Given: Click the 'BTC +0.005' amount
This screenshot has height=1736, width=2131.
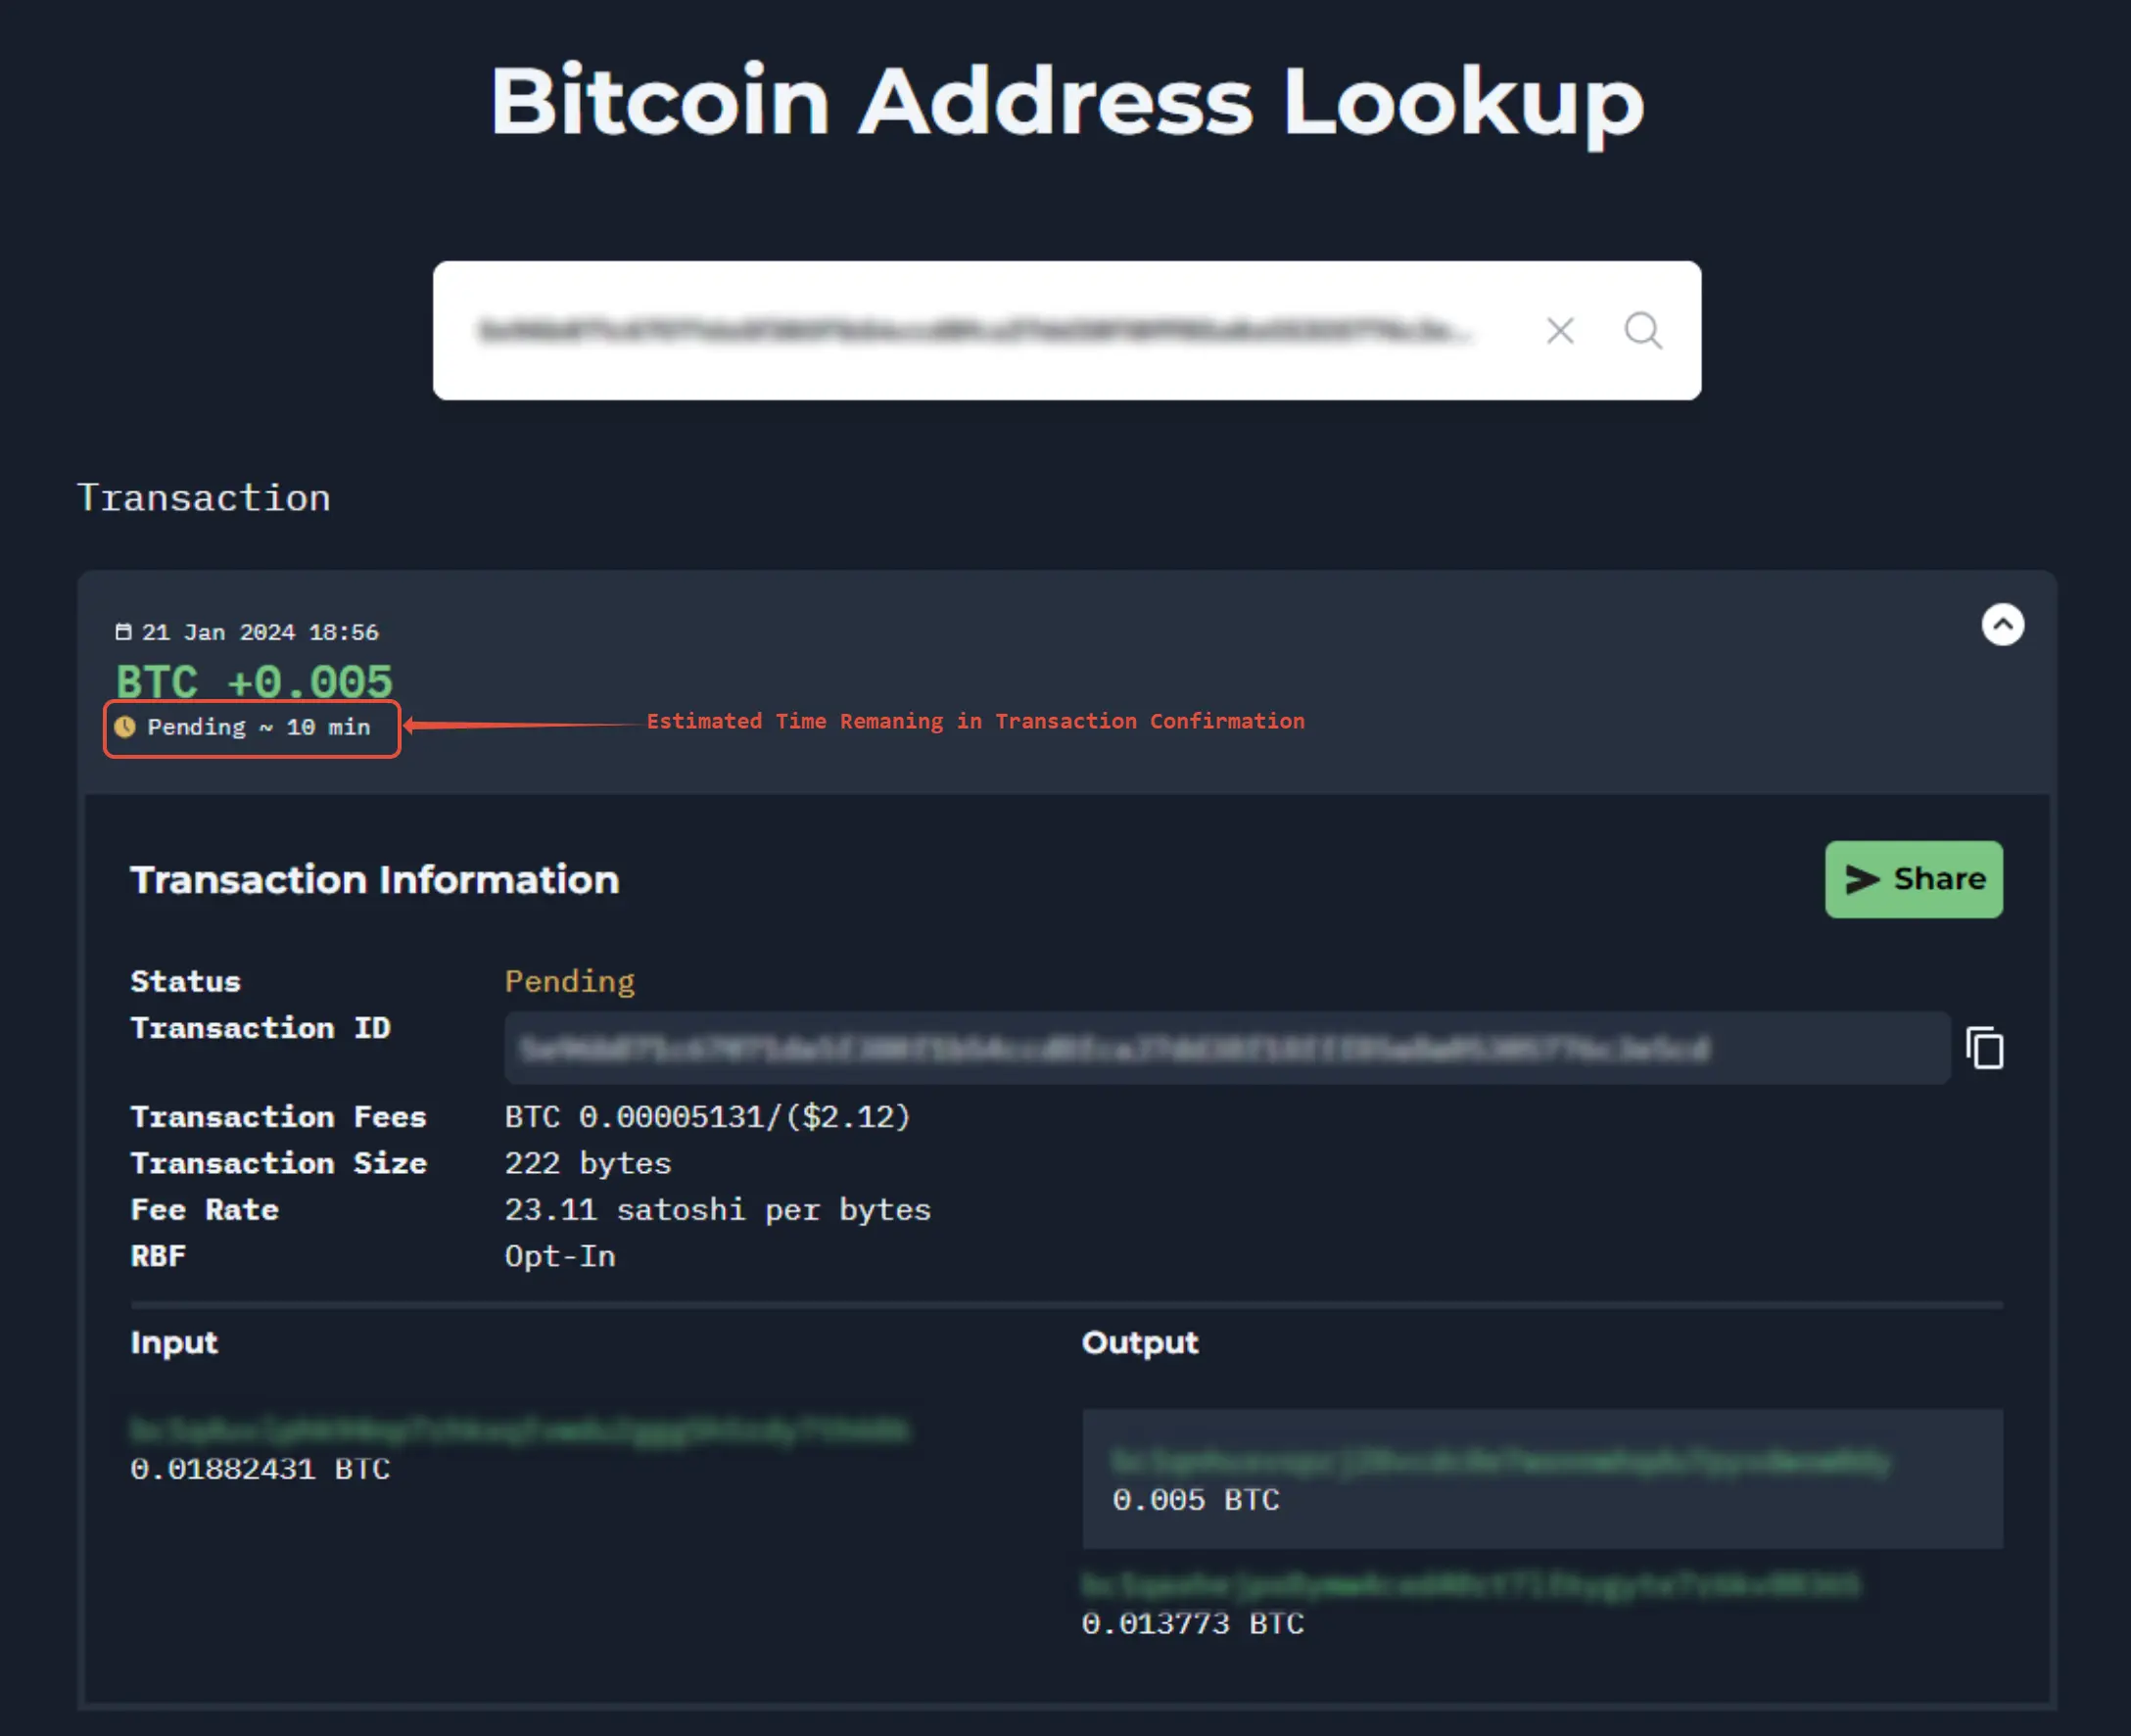Looking at the screenshot, I should coord(254,681).
